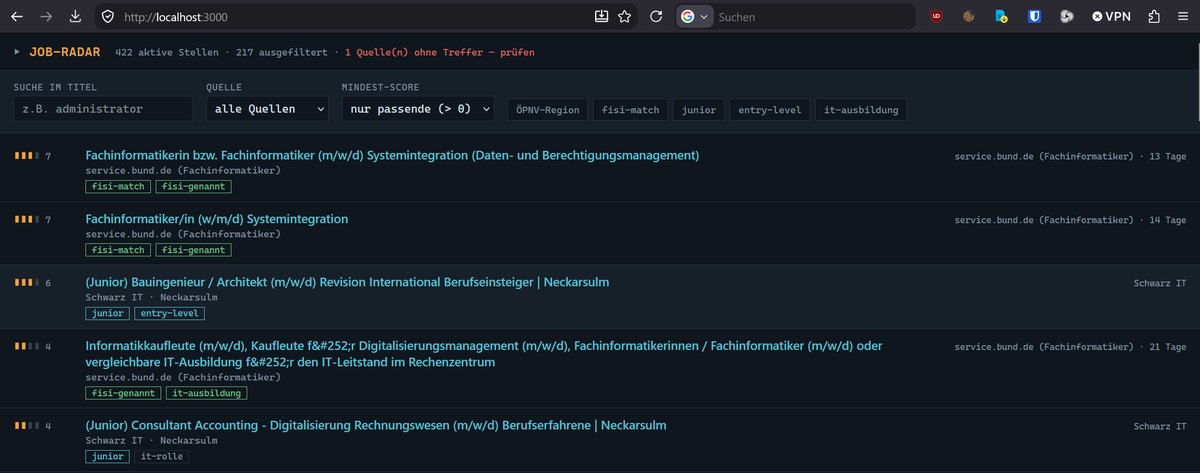Click the it-rolle tag under Consultant Accounting
This screenshot has width=1200, height=473.
click(161, 457)
